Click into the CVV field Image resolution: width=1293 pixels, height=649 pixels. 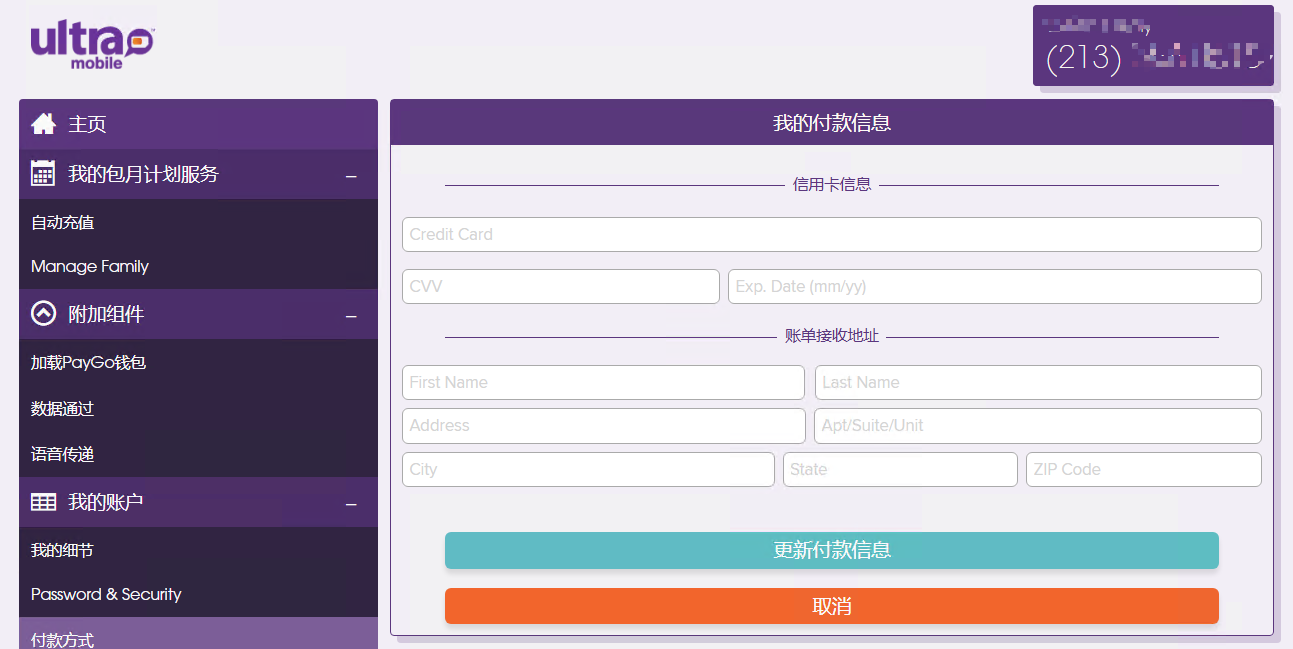coord(560,286)
